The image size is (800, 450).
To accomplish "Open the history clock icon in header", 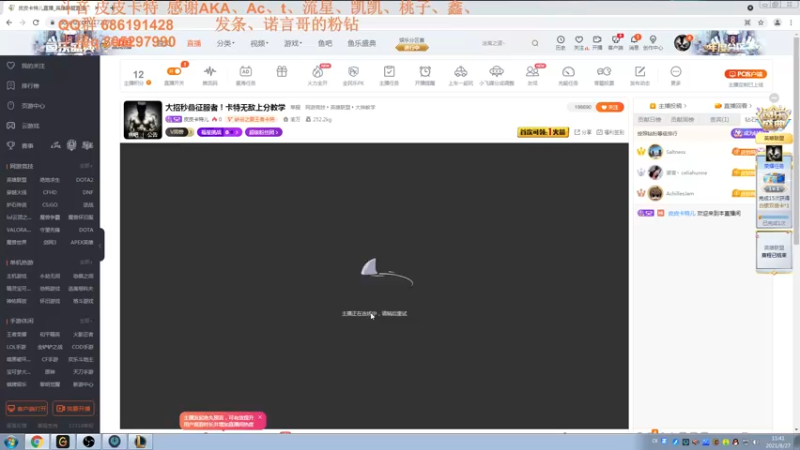I will coord(560,40).
